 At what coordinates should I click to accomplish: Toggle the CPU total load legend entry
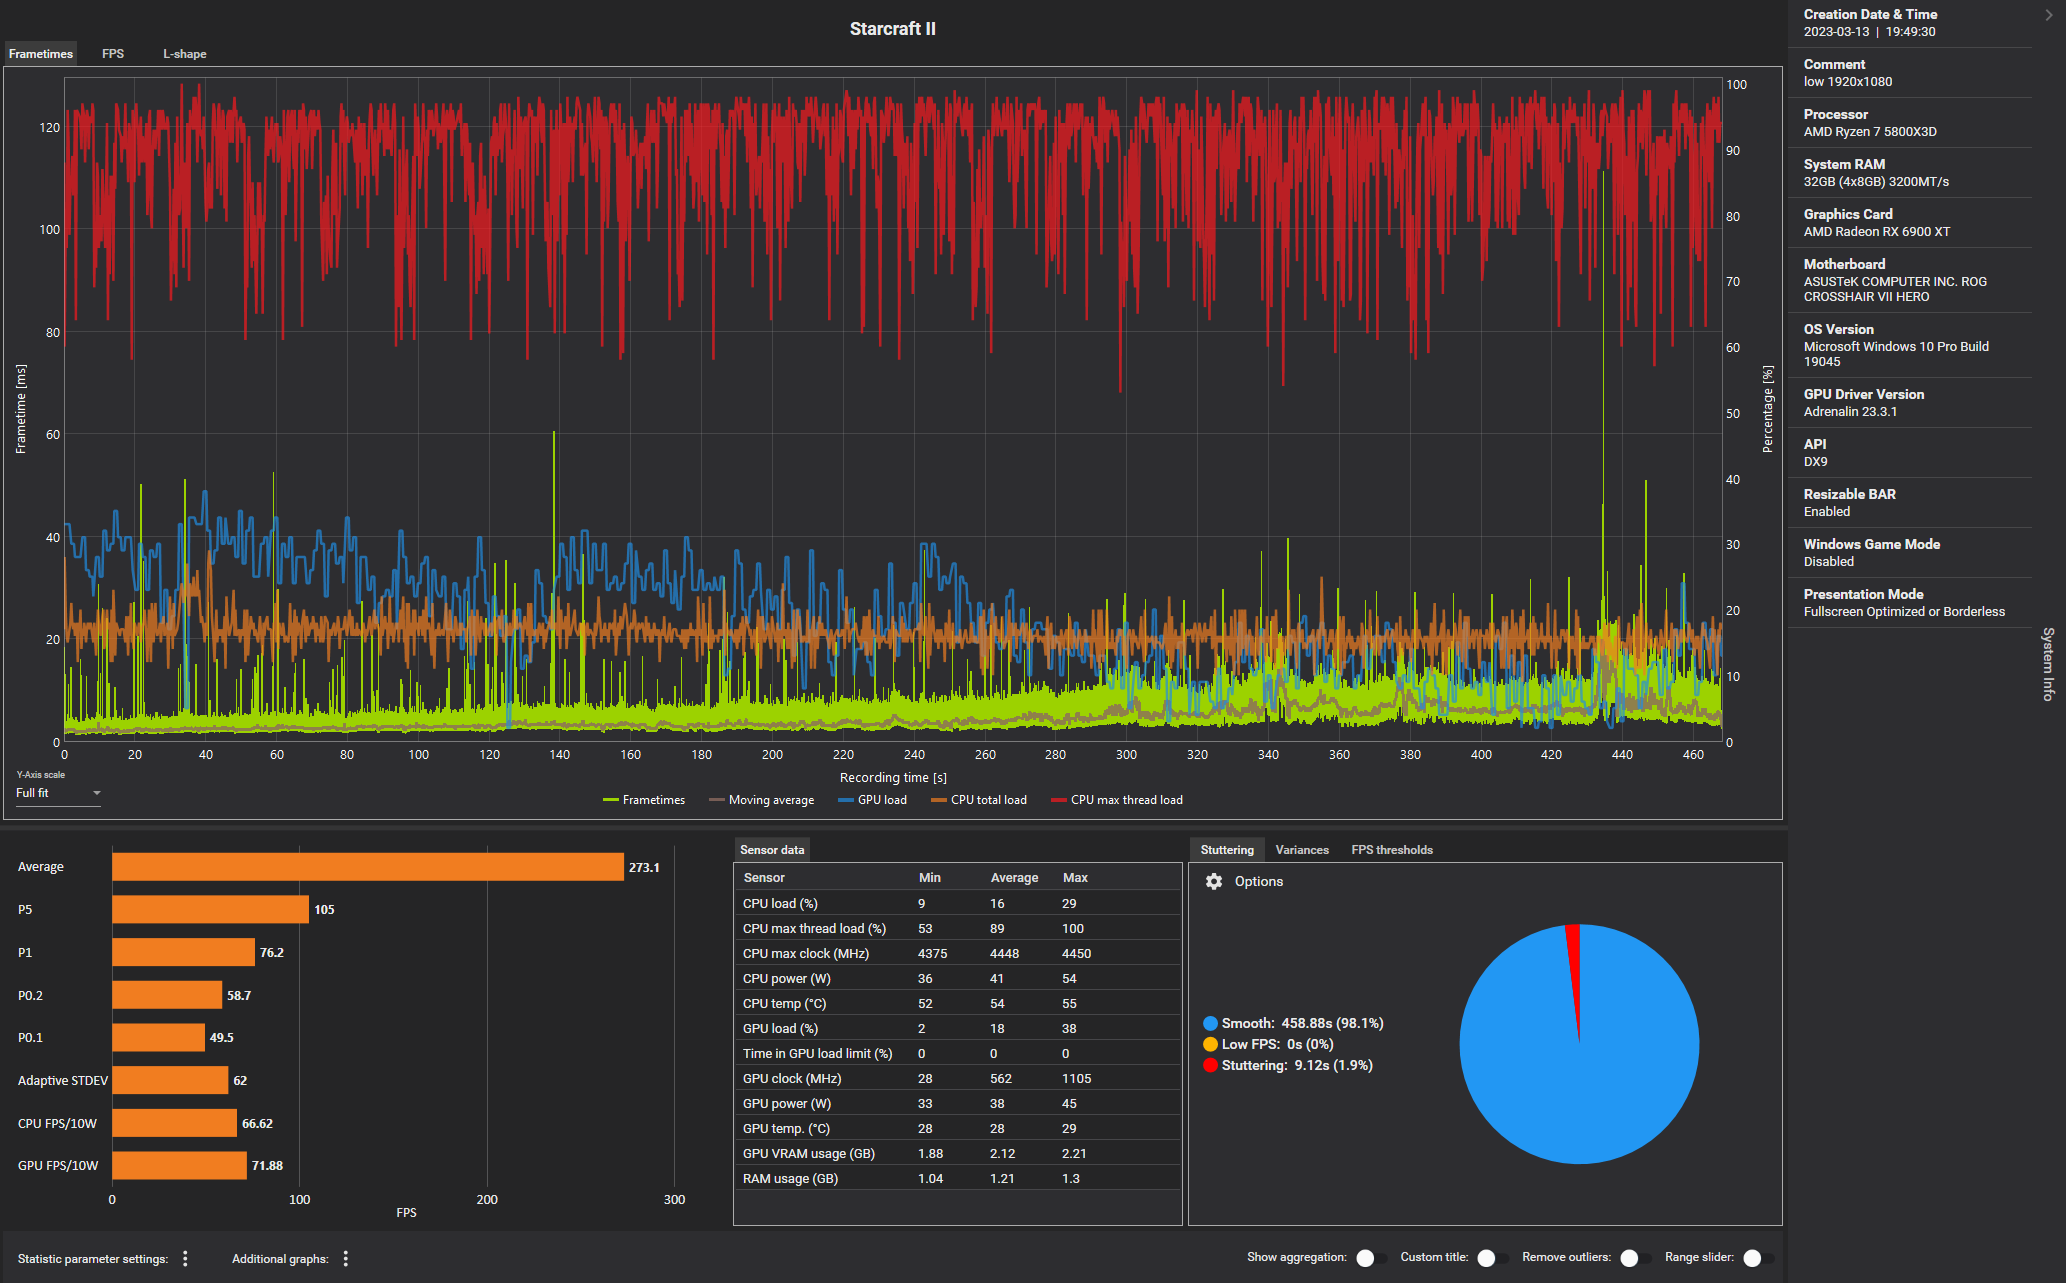click(978, 800)
